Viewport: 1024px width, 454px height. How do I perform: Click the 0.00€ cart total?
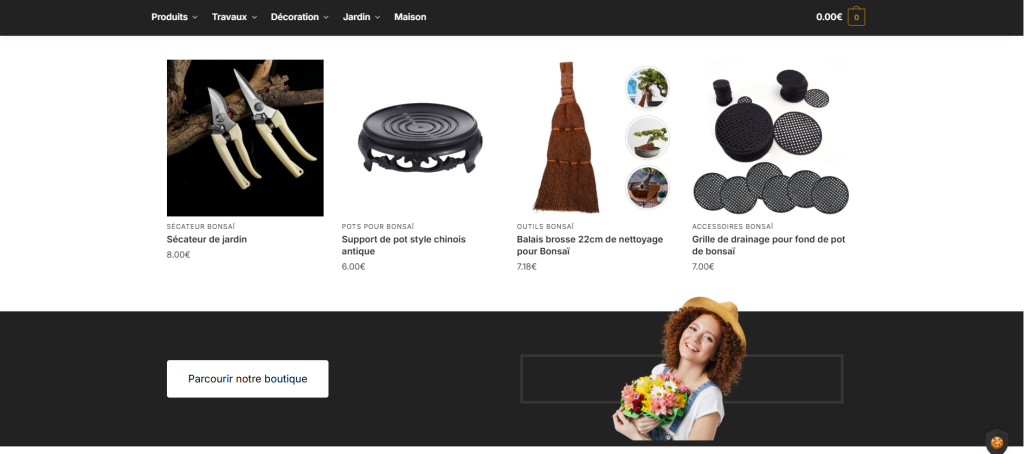(x=829, y=17)
